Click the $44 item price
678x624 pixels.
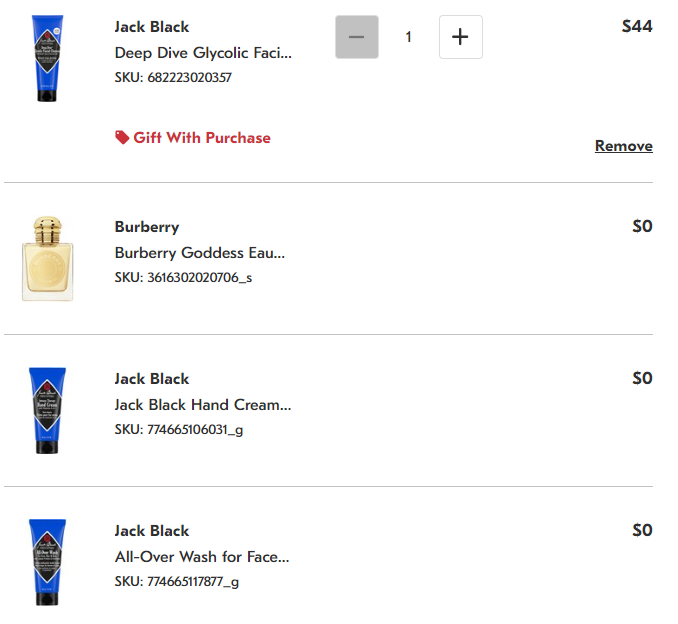636,26
